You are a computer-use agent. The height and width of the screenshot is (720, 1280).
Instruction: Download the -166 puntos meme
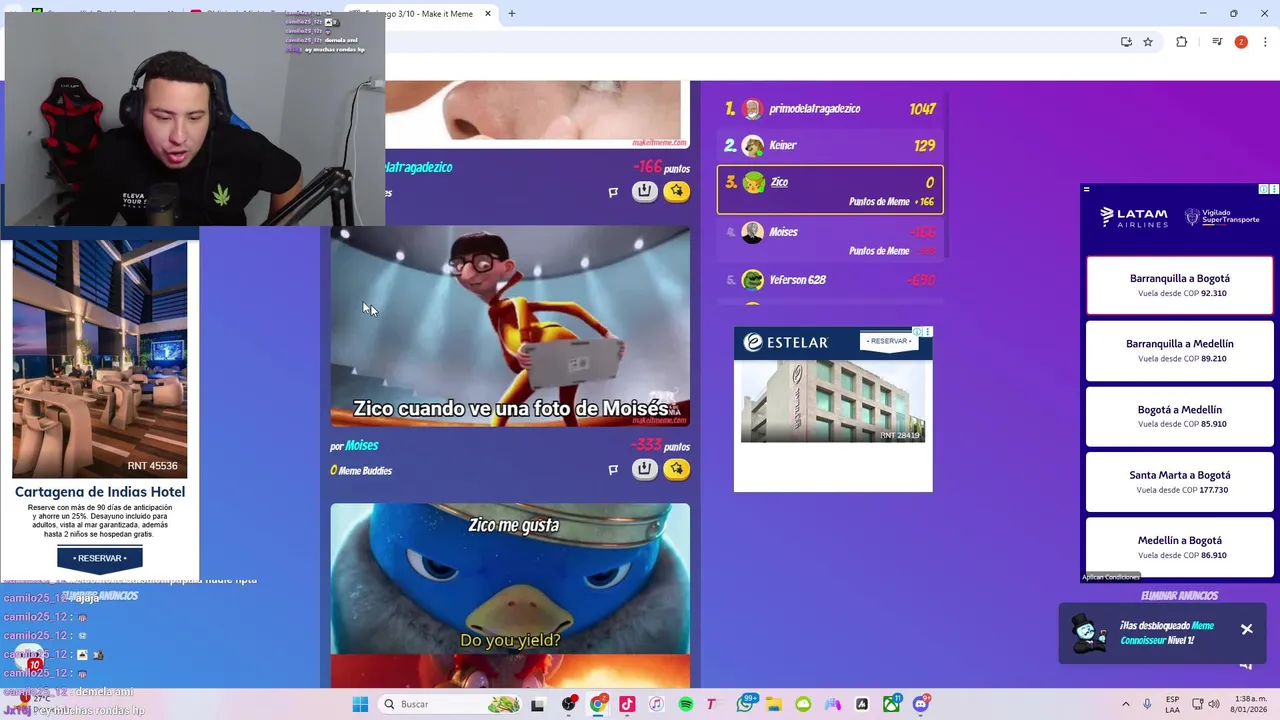point(645,191)
